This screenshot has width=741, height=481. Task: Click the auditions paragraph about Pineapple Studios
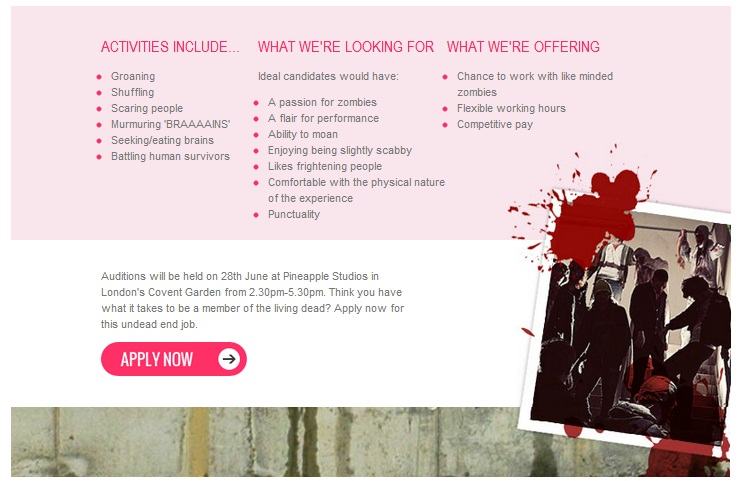(252, 301)
